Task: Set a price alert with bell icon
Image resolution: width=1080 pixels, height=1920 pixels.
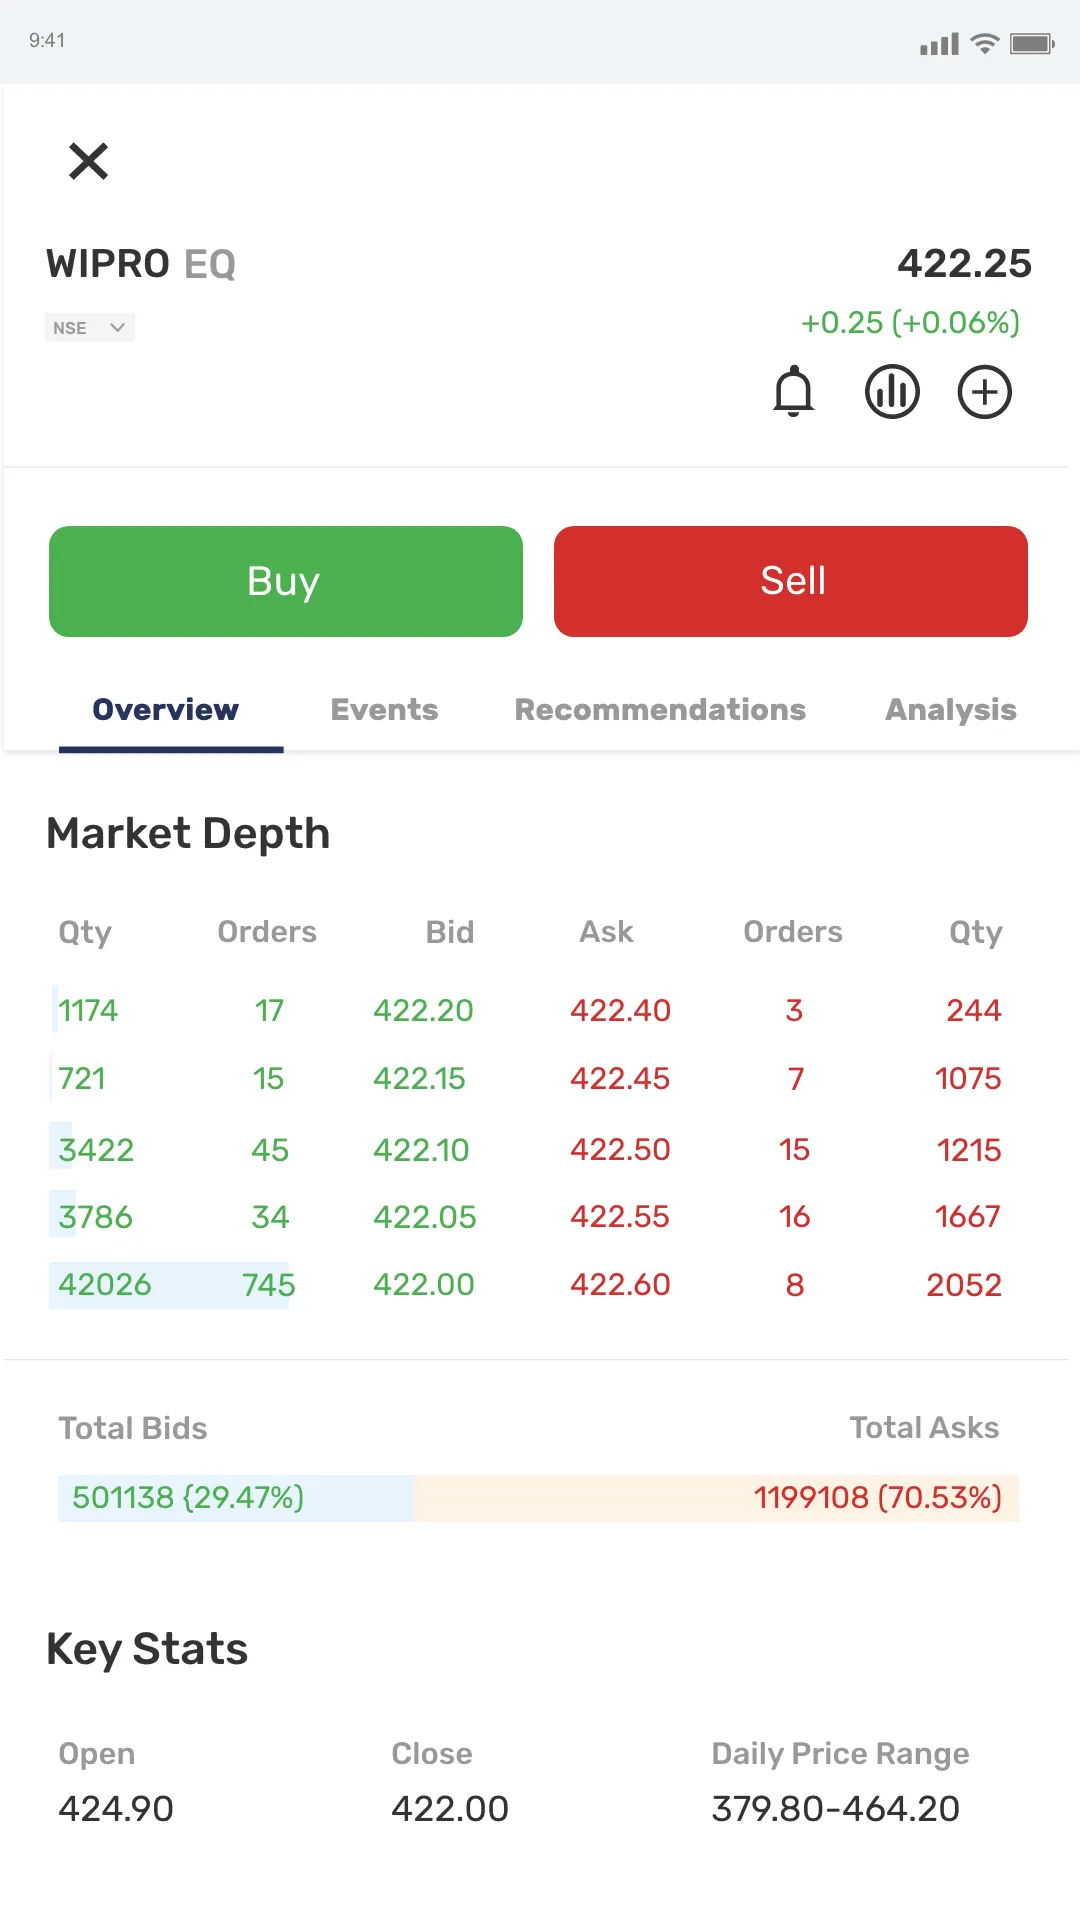Action: 794,391
